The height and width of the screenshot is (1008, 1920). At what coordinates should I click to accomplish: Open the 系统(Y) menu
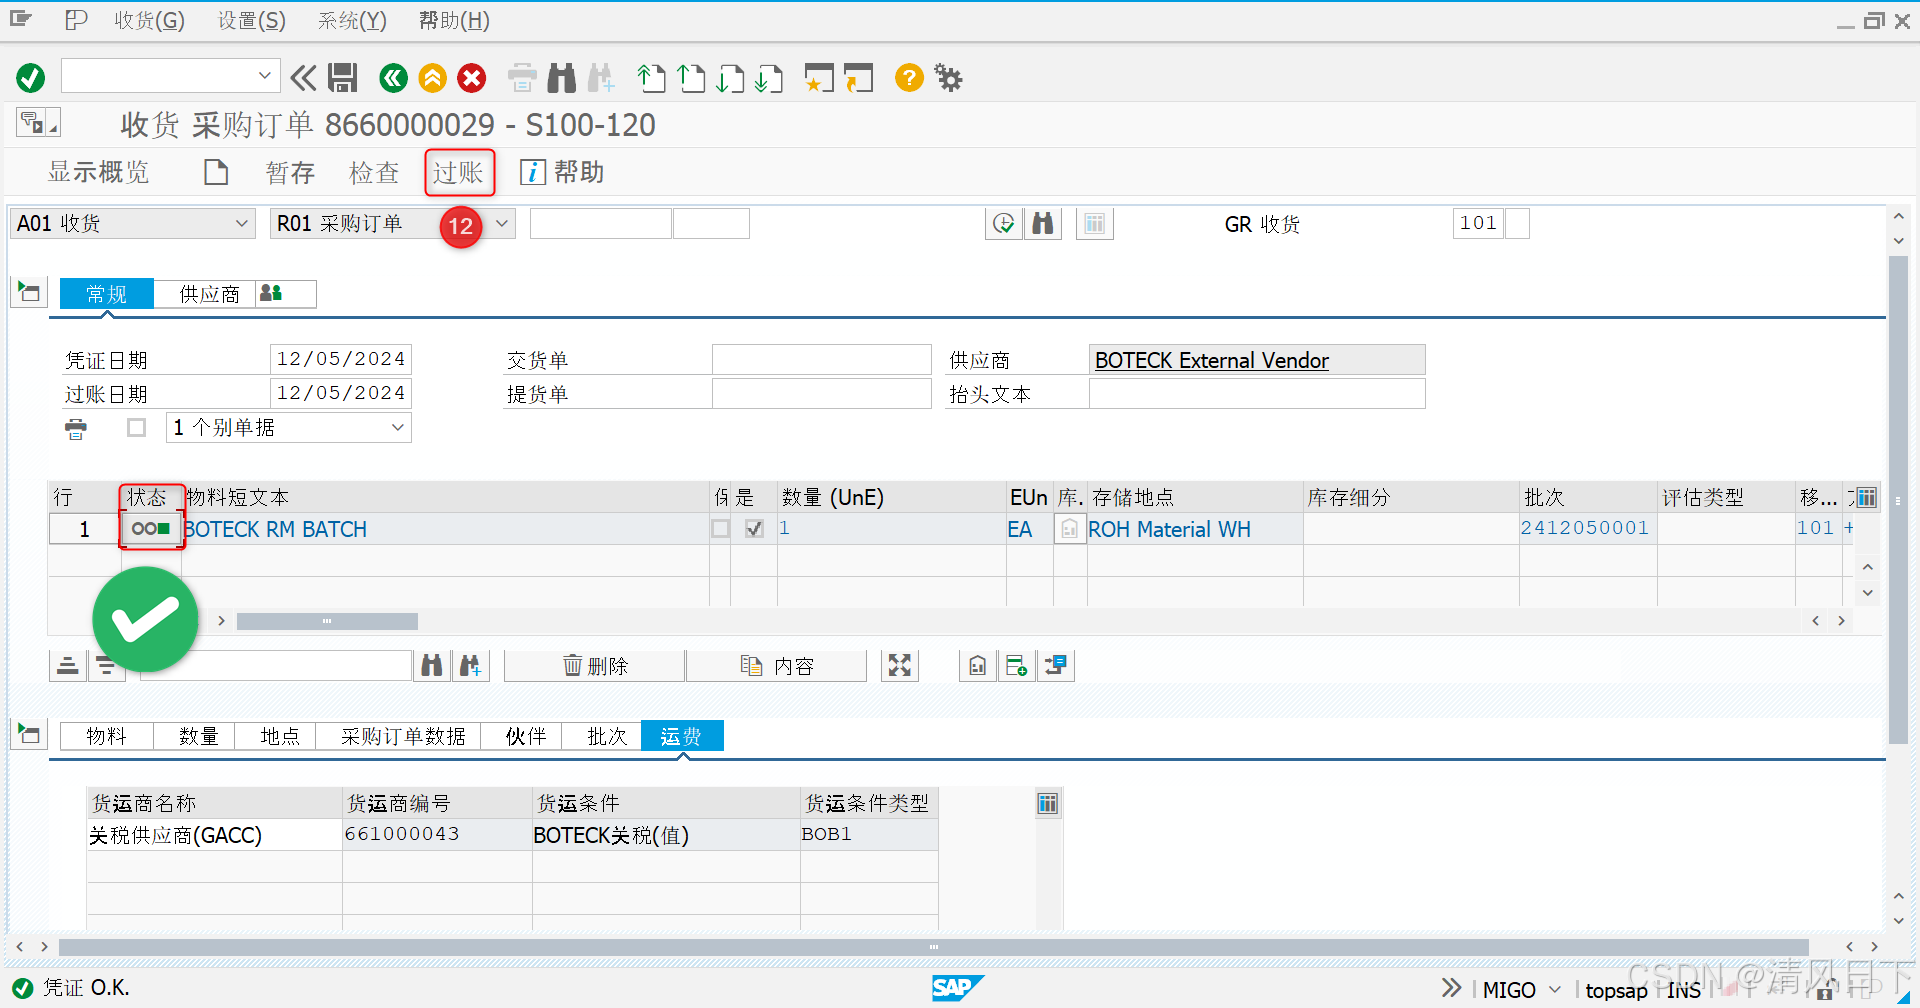click(x=352, y=21)
